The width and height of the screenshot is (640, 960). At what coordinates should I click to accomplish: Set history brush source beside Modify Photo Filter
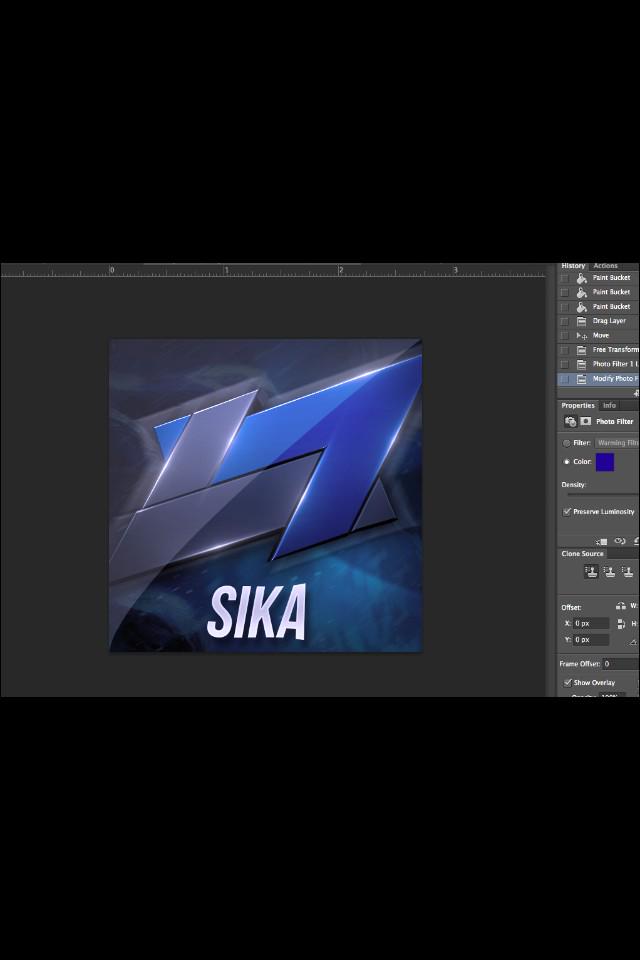564,379
